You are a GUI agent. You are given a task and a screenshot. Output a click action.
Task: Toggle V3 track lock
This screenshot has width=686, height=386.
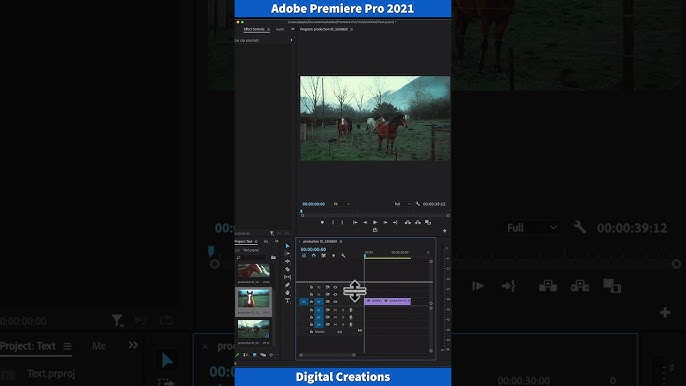click(312, 288)
